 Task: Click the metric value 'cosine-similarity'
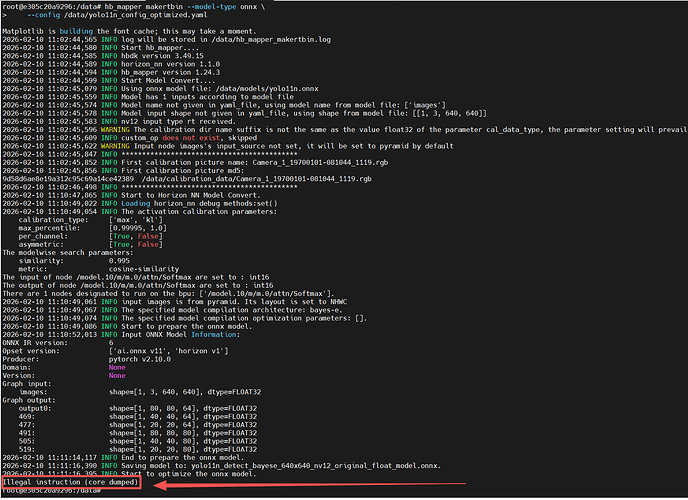(144, 269)
